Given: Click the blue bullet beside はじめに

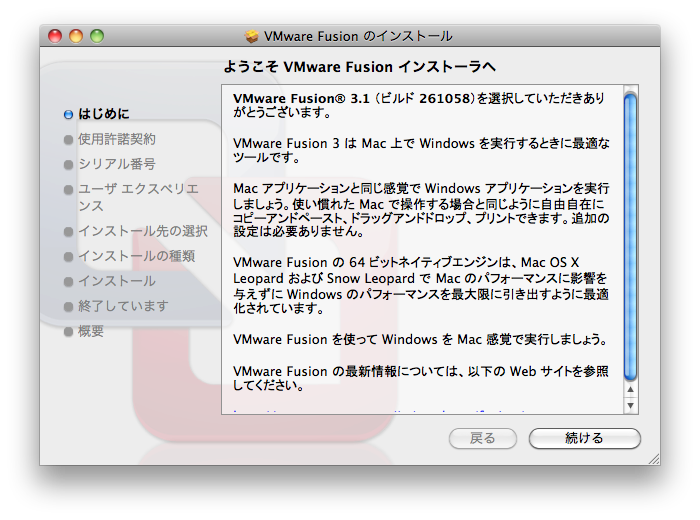Looking at the screenshot, I should (x=68, y=115).
